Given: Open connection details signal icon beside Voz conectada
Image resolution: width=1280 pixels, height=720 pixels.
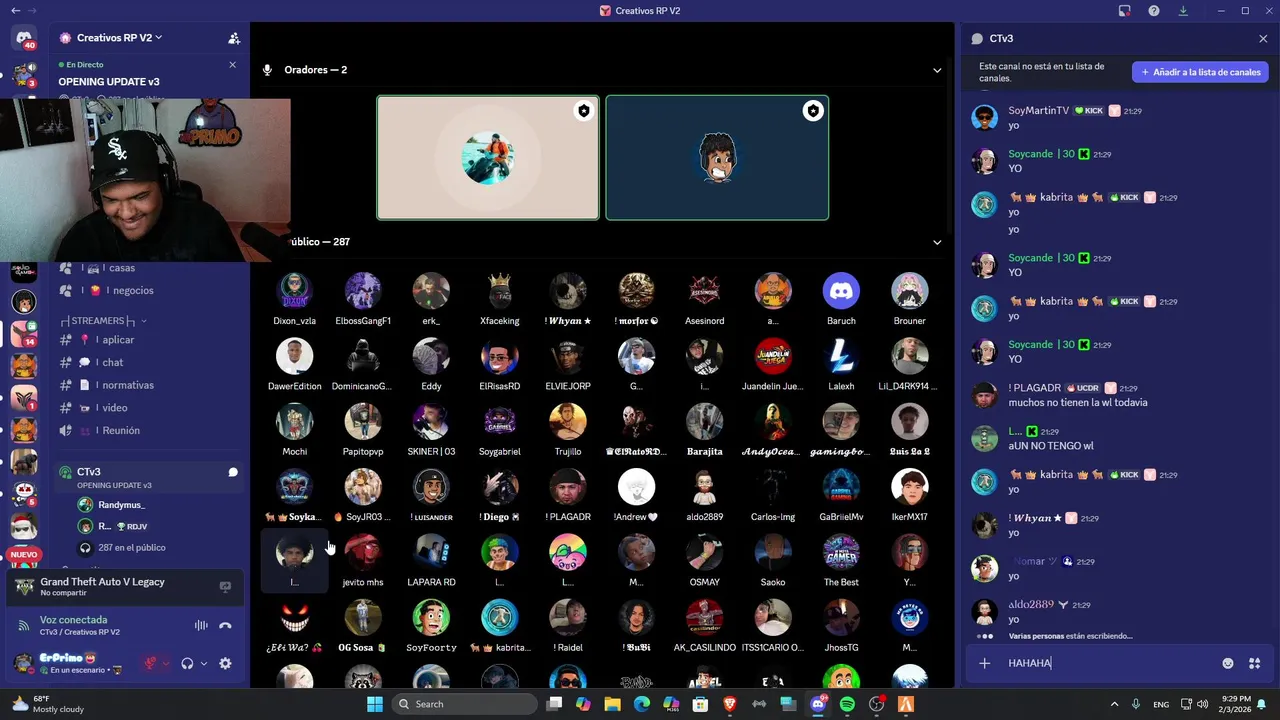Looking at the screenshot, I should click(x=23, y=626).
